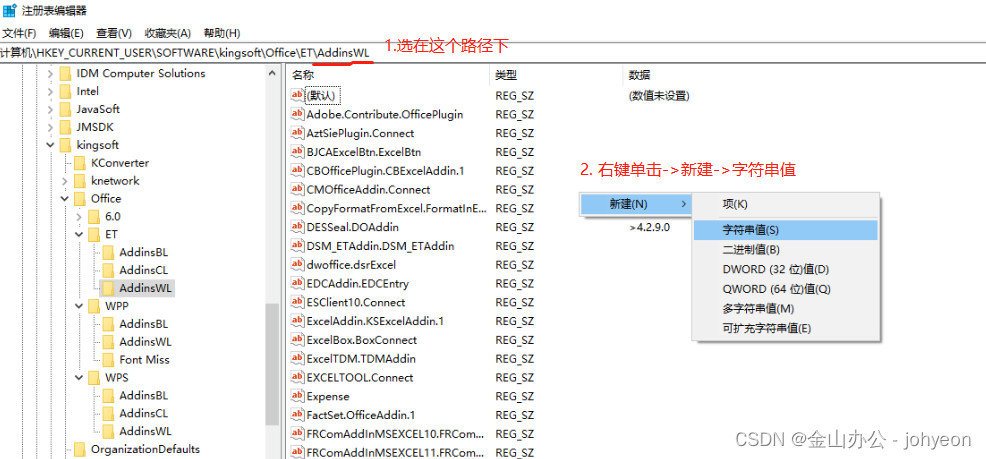This screenshot has height=459, width=986.
Task: Click EXCELTOOL.Connect string icon
Action: [297, 377]
